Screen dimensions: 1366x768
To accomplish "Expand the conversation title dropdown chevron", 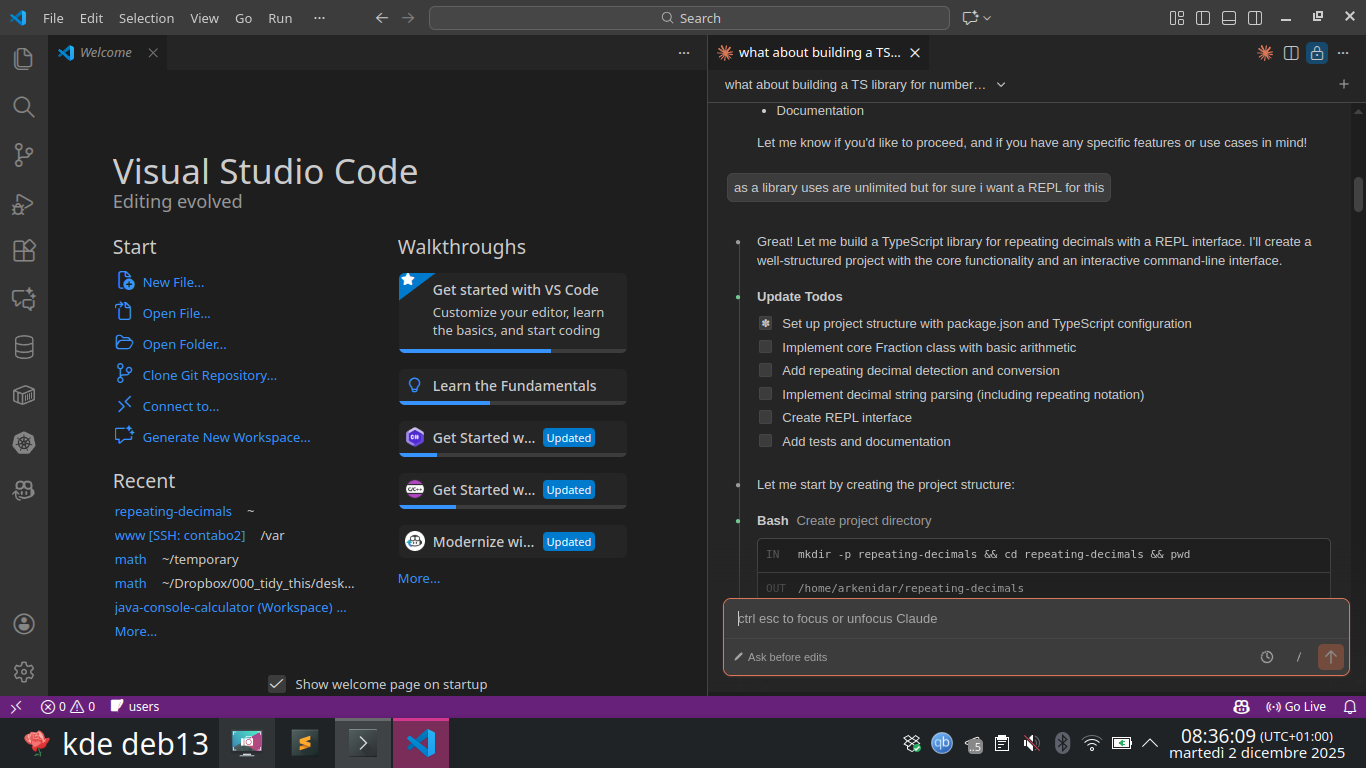I will [x=1001, y=85].
